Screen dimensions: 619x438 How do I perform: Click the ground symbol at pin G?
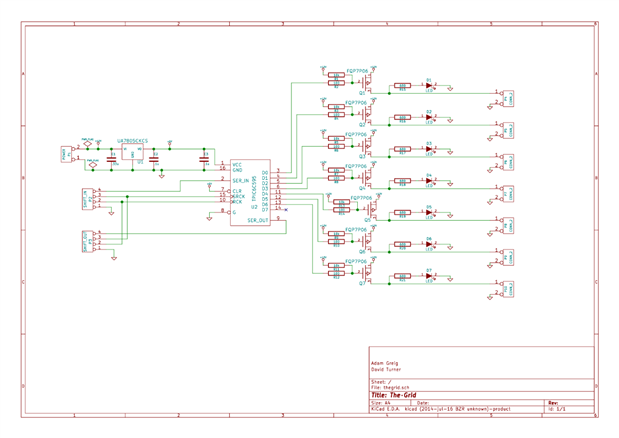coord(209,219)
